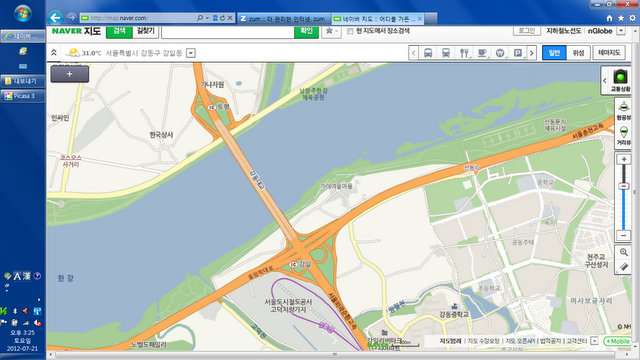Screen dimensions: 640x360
Task: Click the 로그인 login button
Action: click(x=527, y=31)
